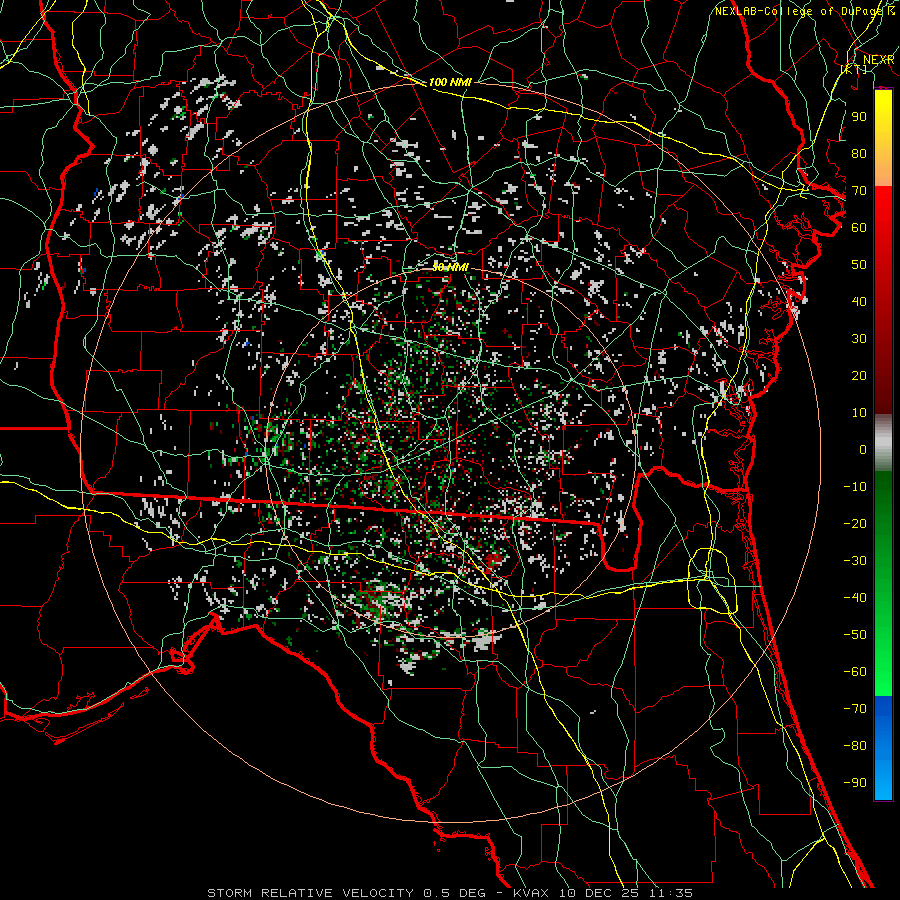Click the 10 label on the velocity scale

point(859,413)
